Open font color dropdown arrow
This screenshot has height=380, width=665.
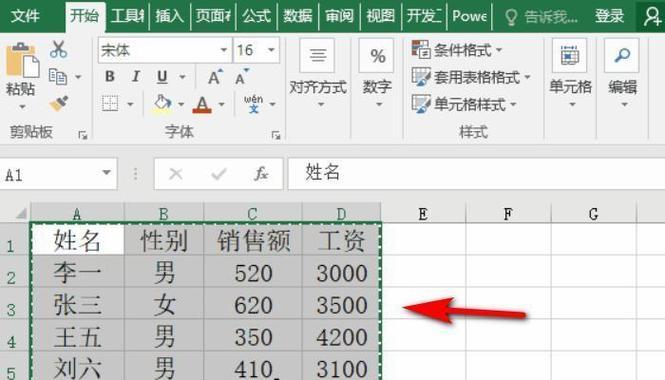(221, 104)
